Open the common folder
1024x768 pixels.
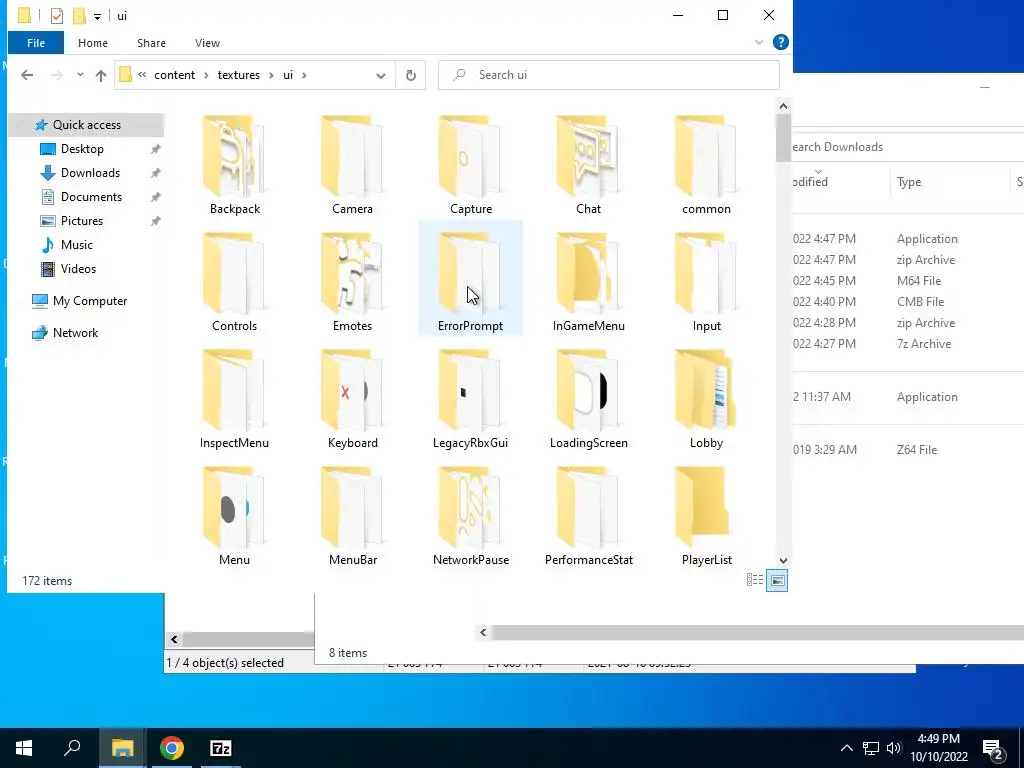[x=706, y=166]
